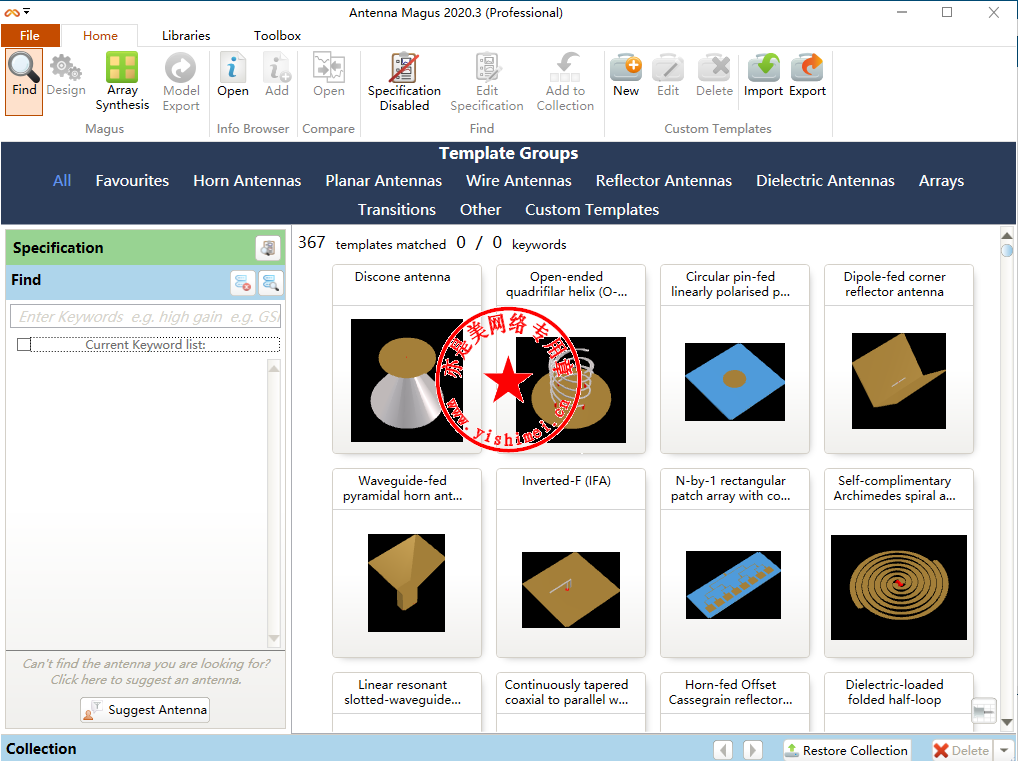1018x761 pixels.
Task: Click the keyword list scroll-down arrow
Action: point(274,639)
